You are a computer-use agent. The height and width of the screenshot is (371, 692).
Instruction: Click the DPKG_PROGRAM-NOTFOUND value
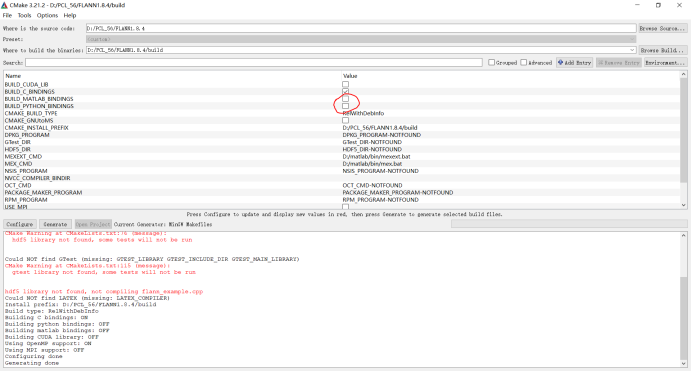tap(382, 135)
